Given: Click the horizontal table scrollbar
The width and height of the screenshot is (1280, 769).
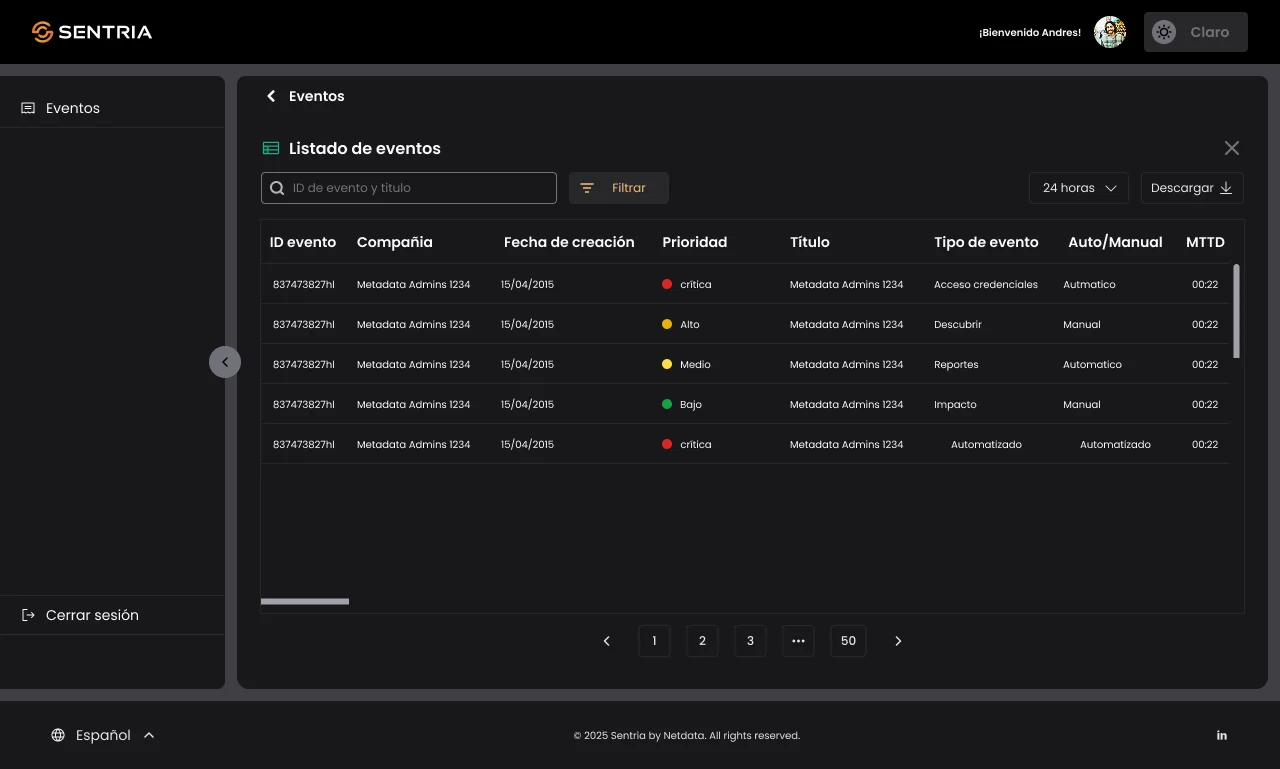Looking at the screenshot, I should pyautogui.click(x=305, y=601).
